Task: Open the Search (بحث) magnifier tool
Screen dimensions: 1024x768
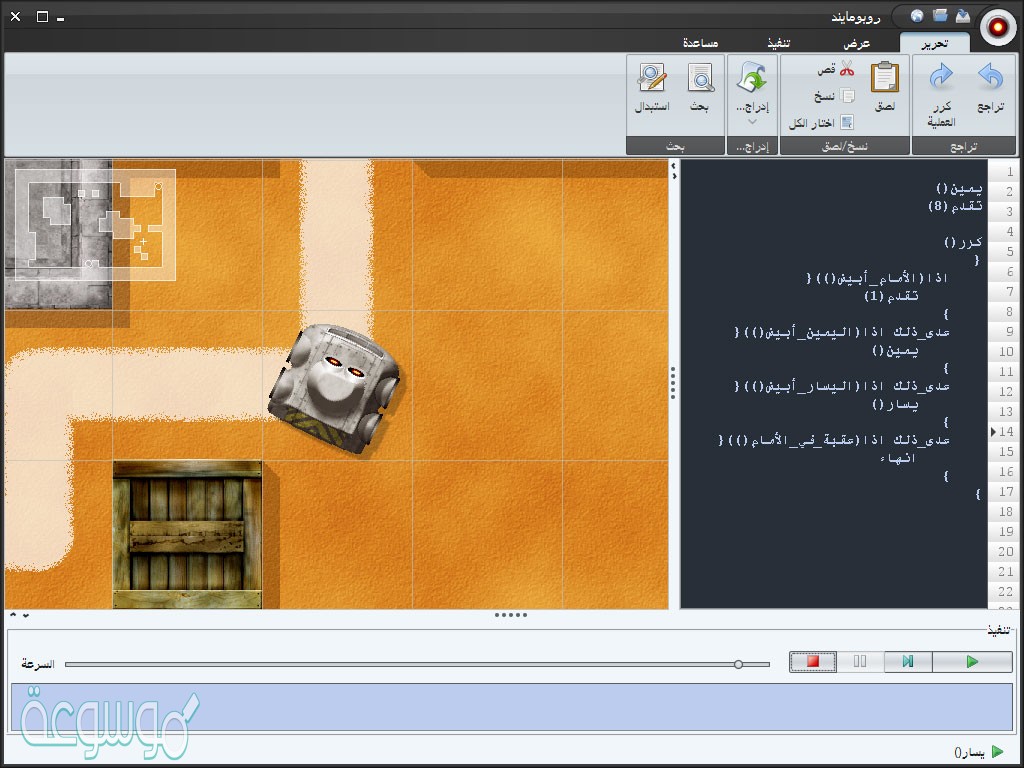Action: click(700, 78)
